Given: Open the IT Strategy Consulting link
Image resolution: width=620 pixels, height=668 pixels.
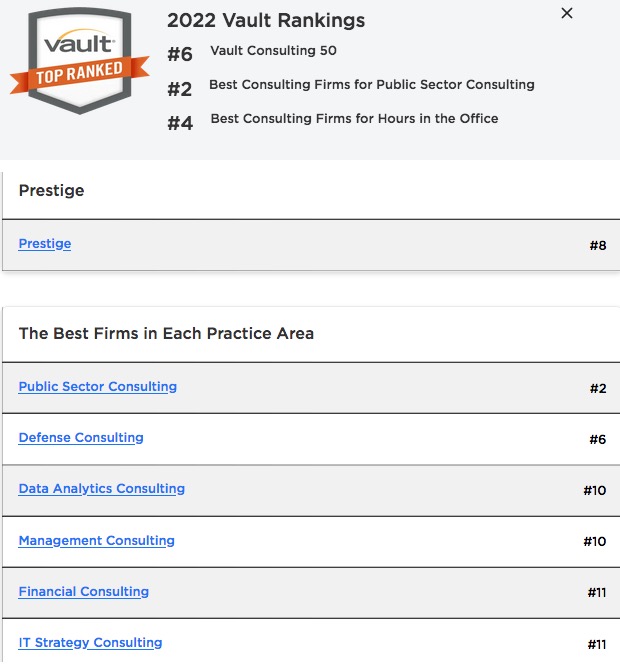Looking at the screenshot, I should coord(90,643).
